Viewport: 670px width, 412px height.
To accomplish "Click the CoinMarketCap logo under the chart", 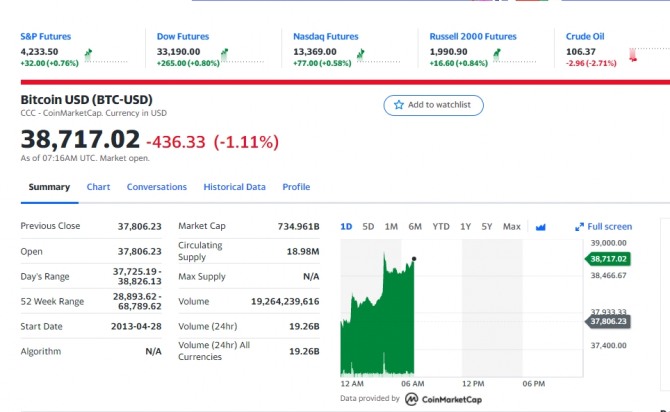I will pos(411,398).
